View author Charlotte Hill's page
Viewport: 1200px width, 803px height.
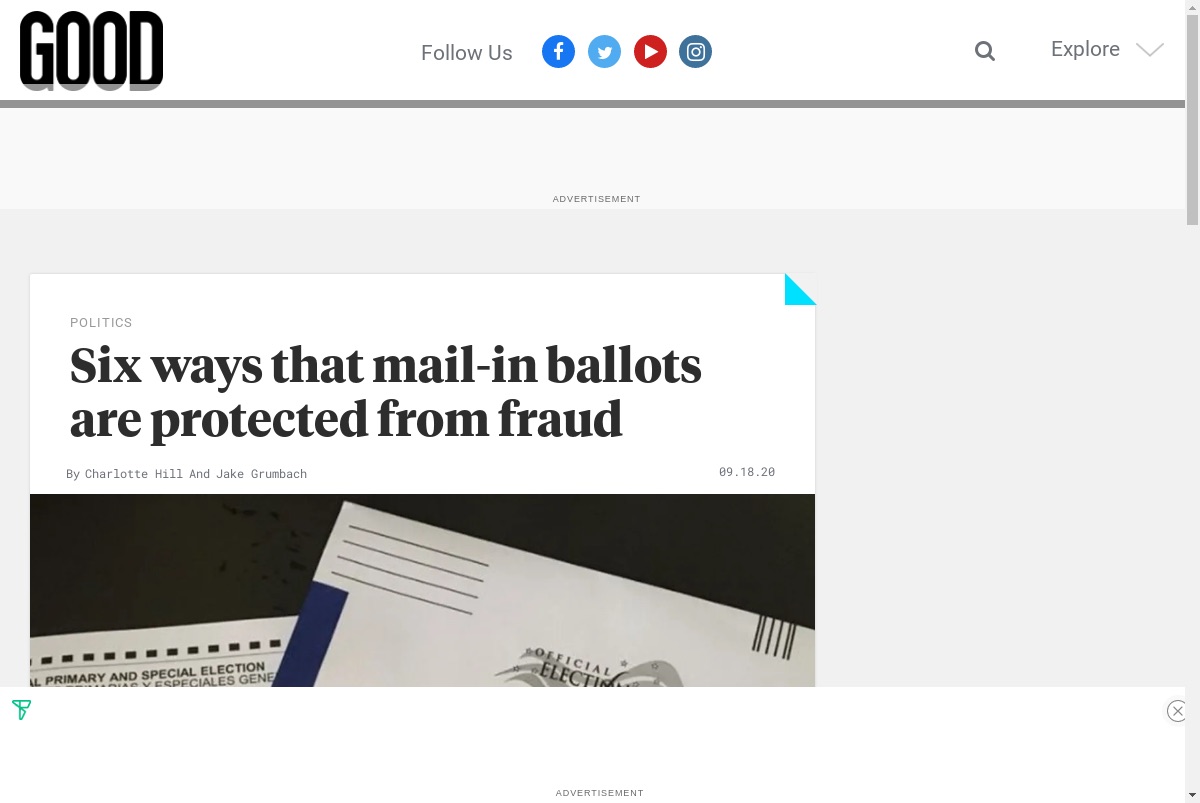(134, 474)
